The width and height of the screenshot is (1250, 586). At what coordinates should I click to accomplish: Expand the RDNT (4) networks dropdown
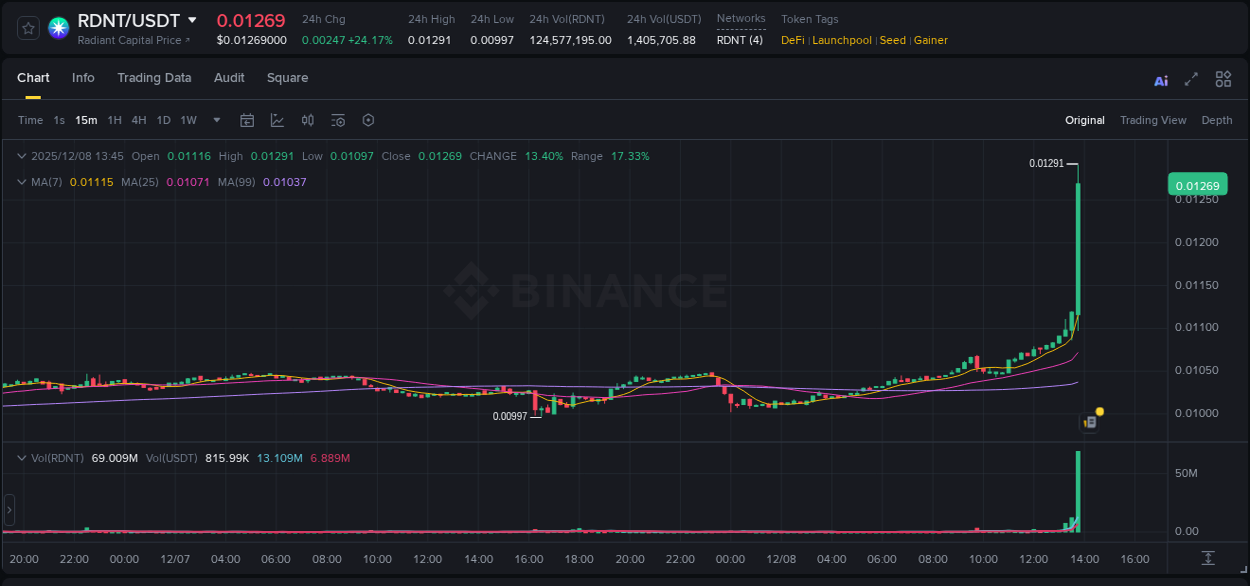pos(740,40)
